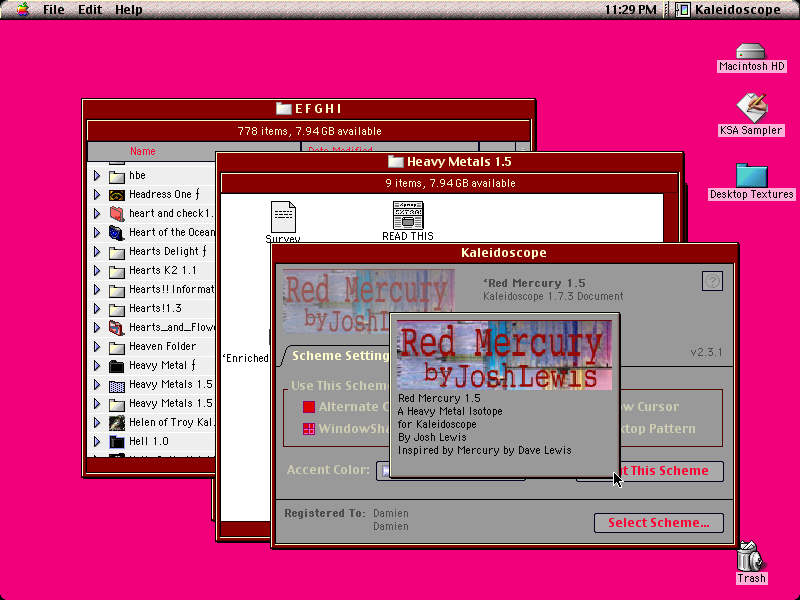Viewport: 800px width, 600px height.
Task: Click the Headress One ƒ folder icon
Action: [x=117, y=195]
